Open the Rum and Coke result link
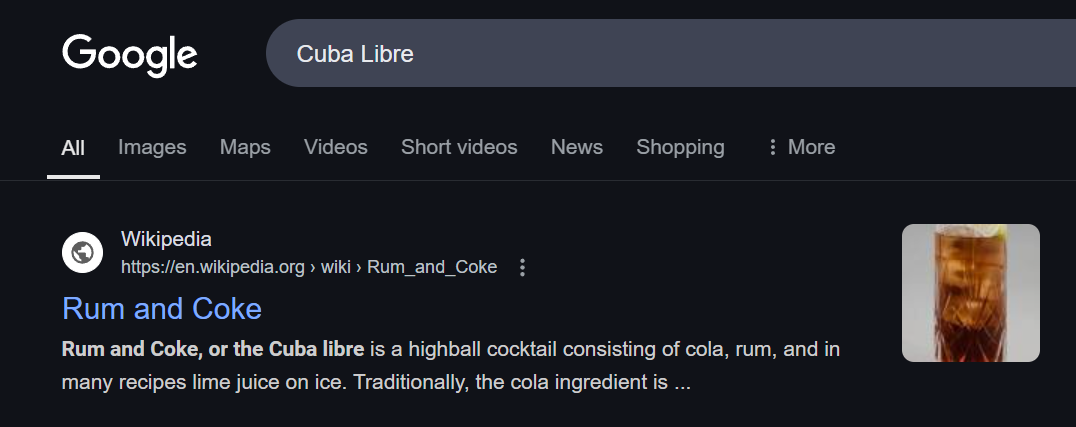1076x427 pixels. click(162, 308)
